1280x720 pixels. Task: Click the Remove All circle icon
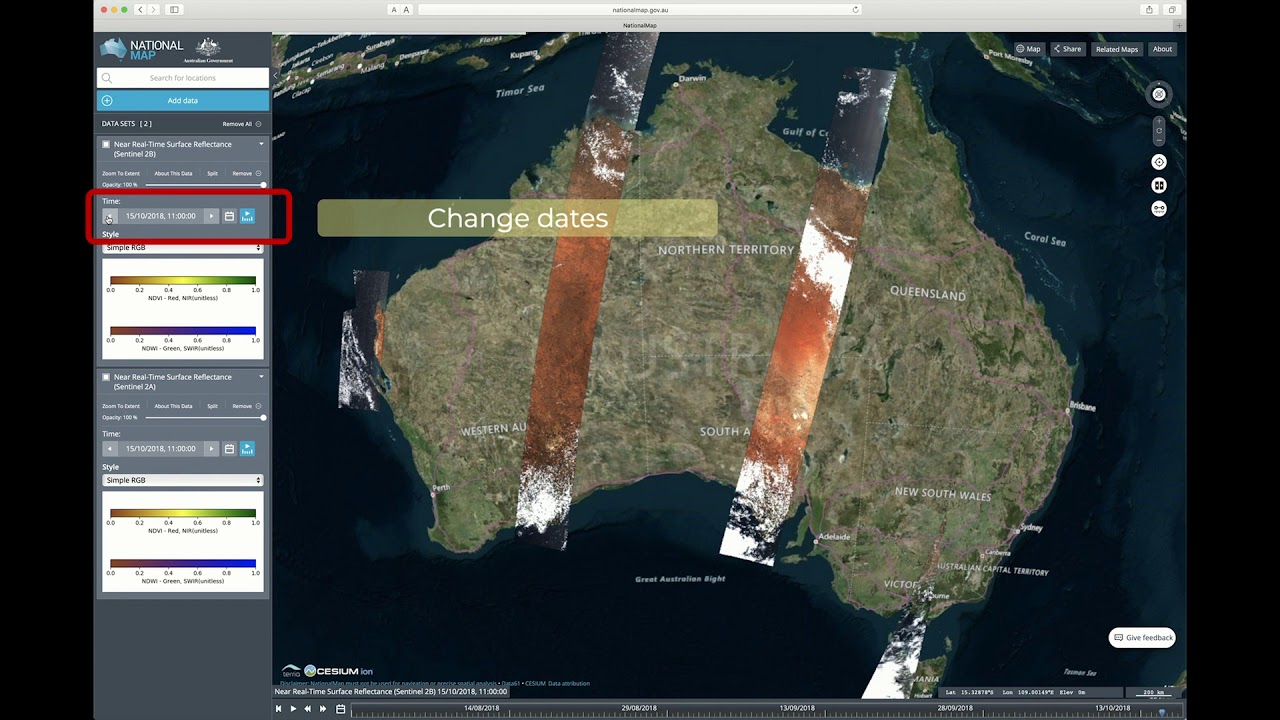click(258, 124)
